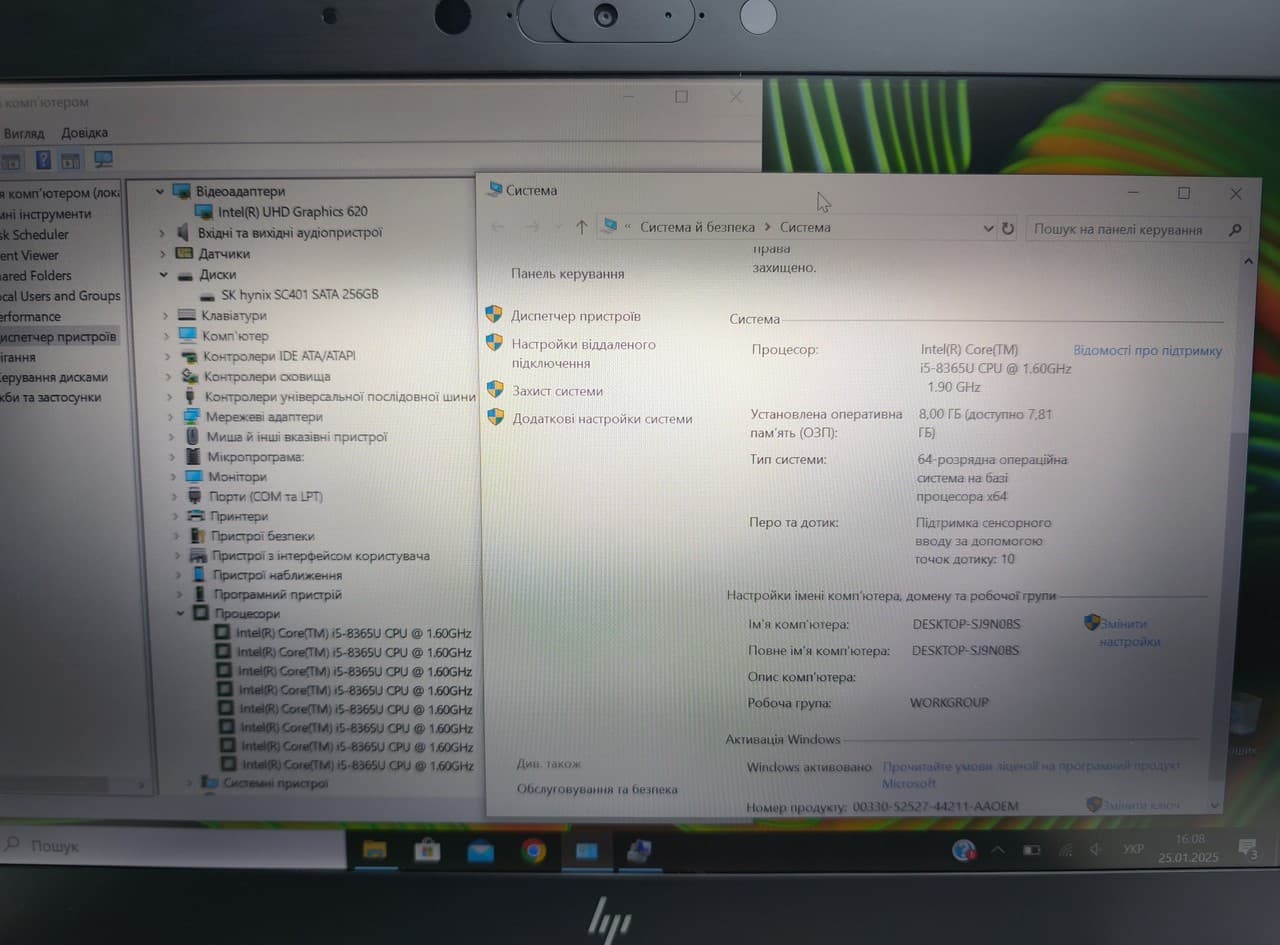Select the Програмний пристрій tree row
Viewport: 1280px width, 945px height.
278,594
